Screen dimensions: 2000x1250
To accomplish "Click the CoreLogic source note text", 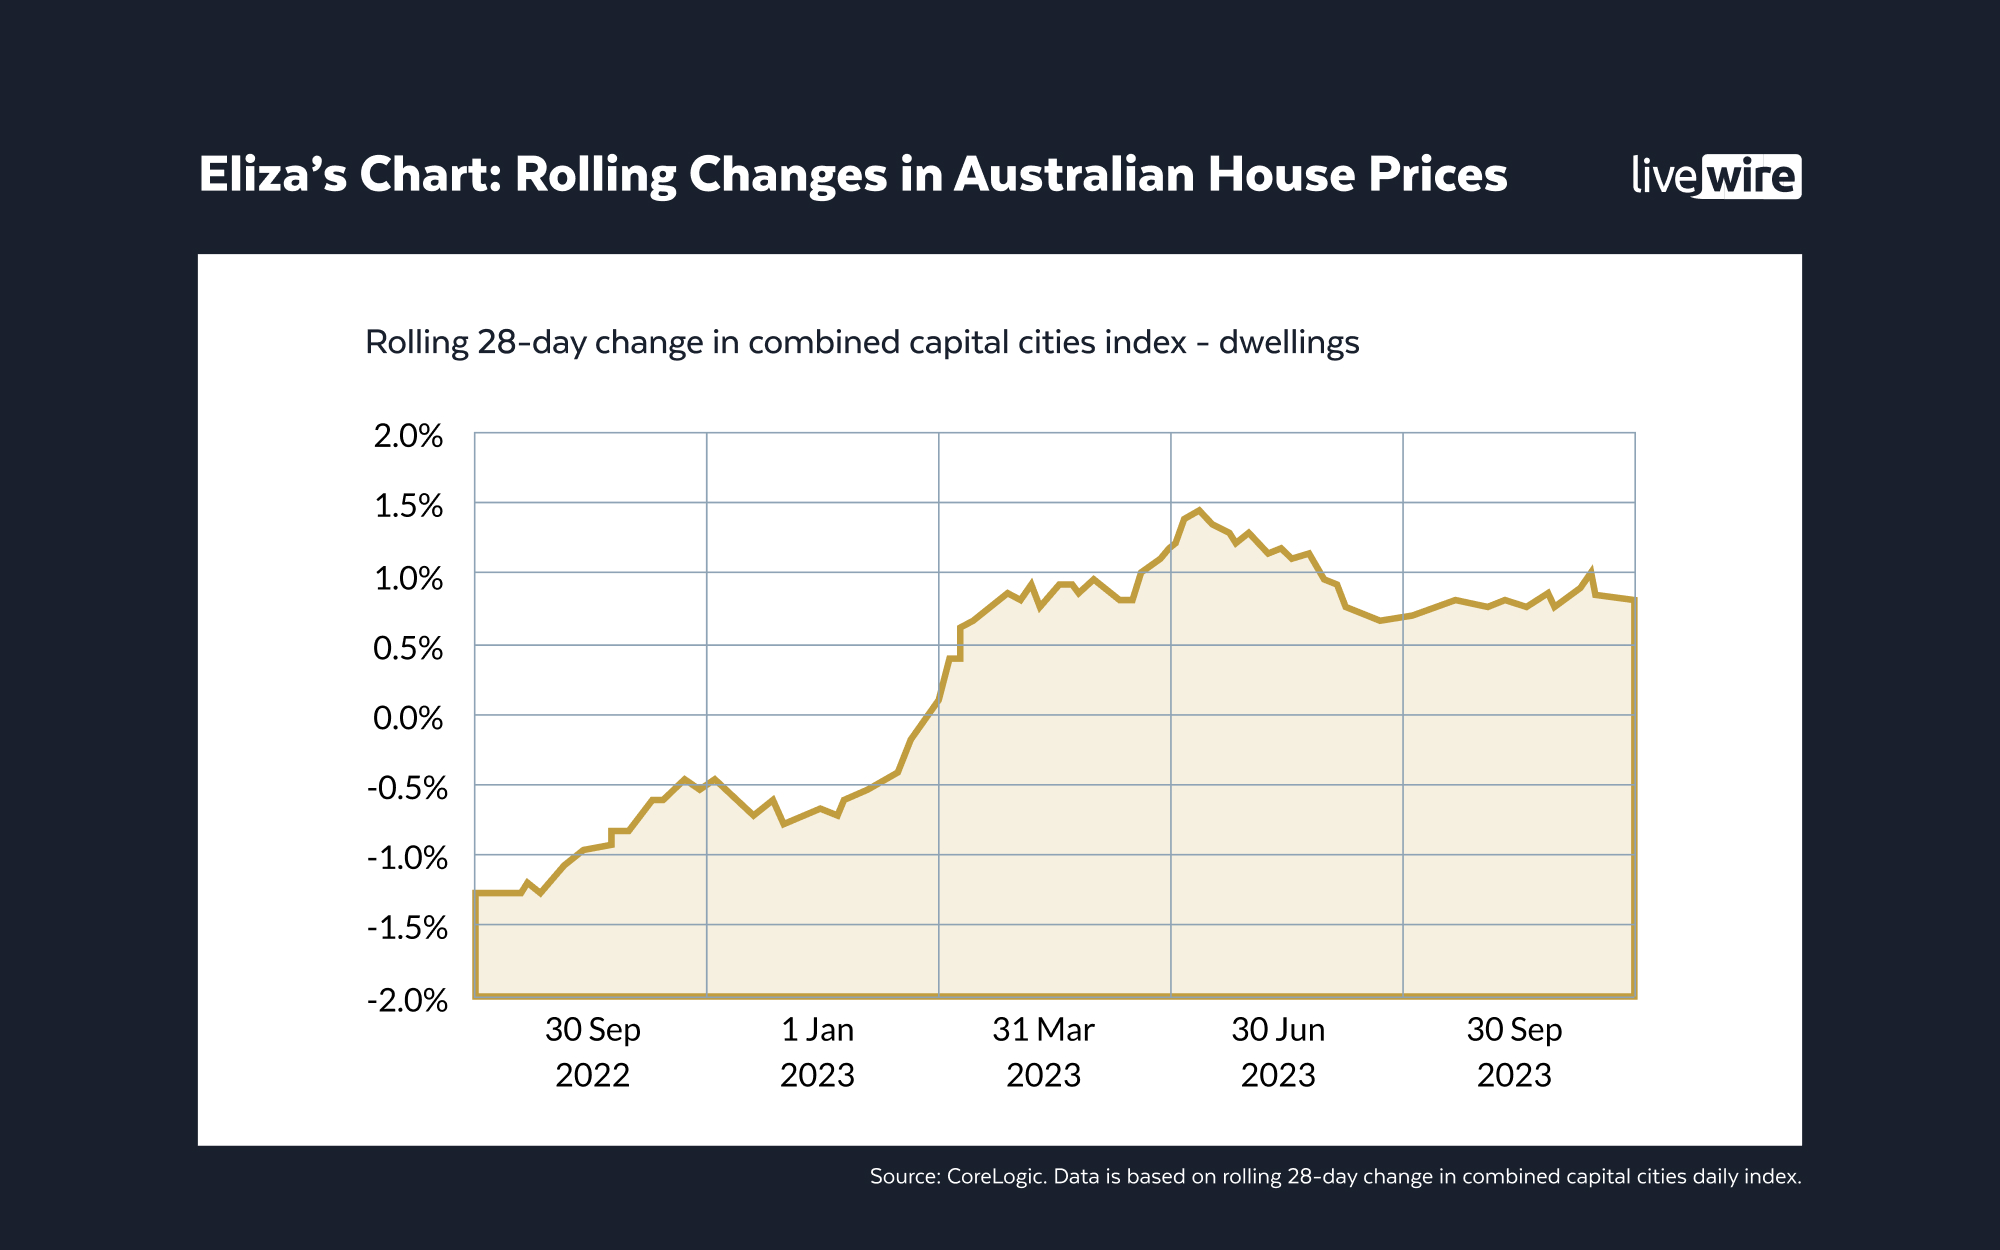I will [1335, 1177].
